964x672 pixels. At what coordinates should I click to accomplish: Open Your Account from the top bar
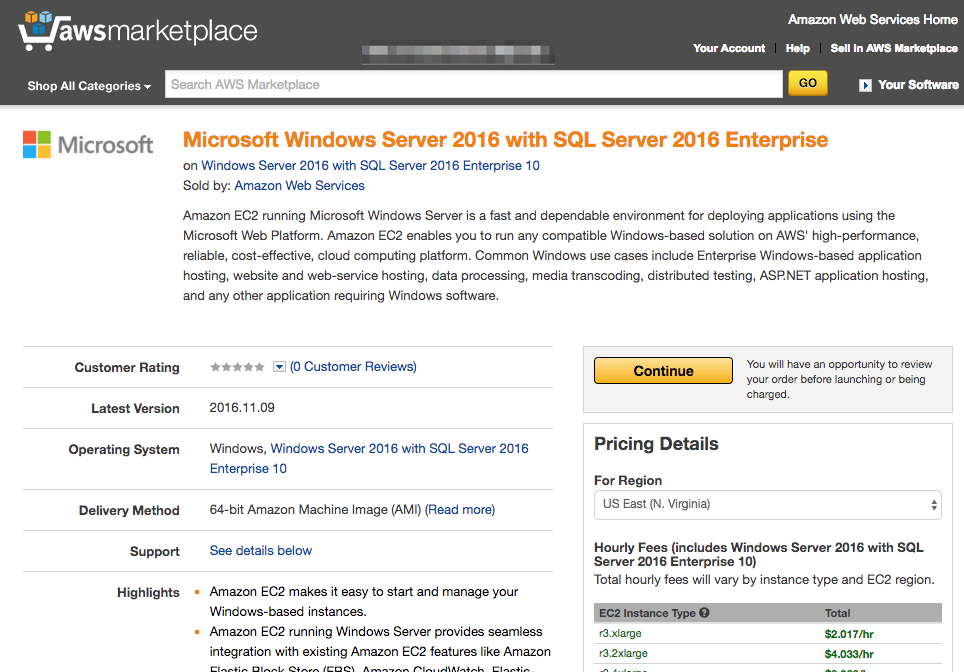pyautogui.click(x=729, y=48)
